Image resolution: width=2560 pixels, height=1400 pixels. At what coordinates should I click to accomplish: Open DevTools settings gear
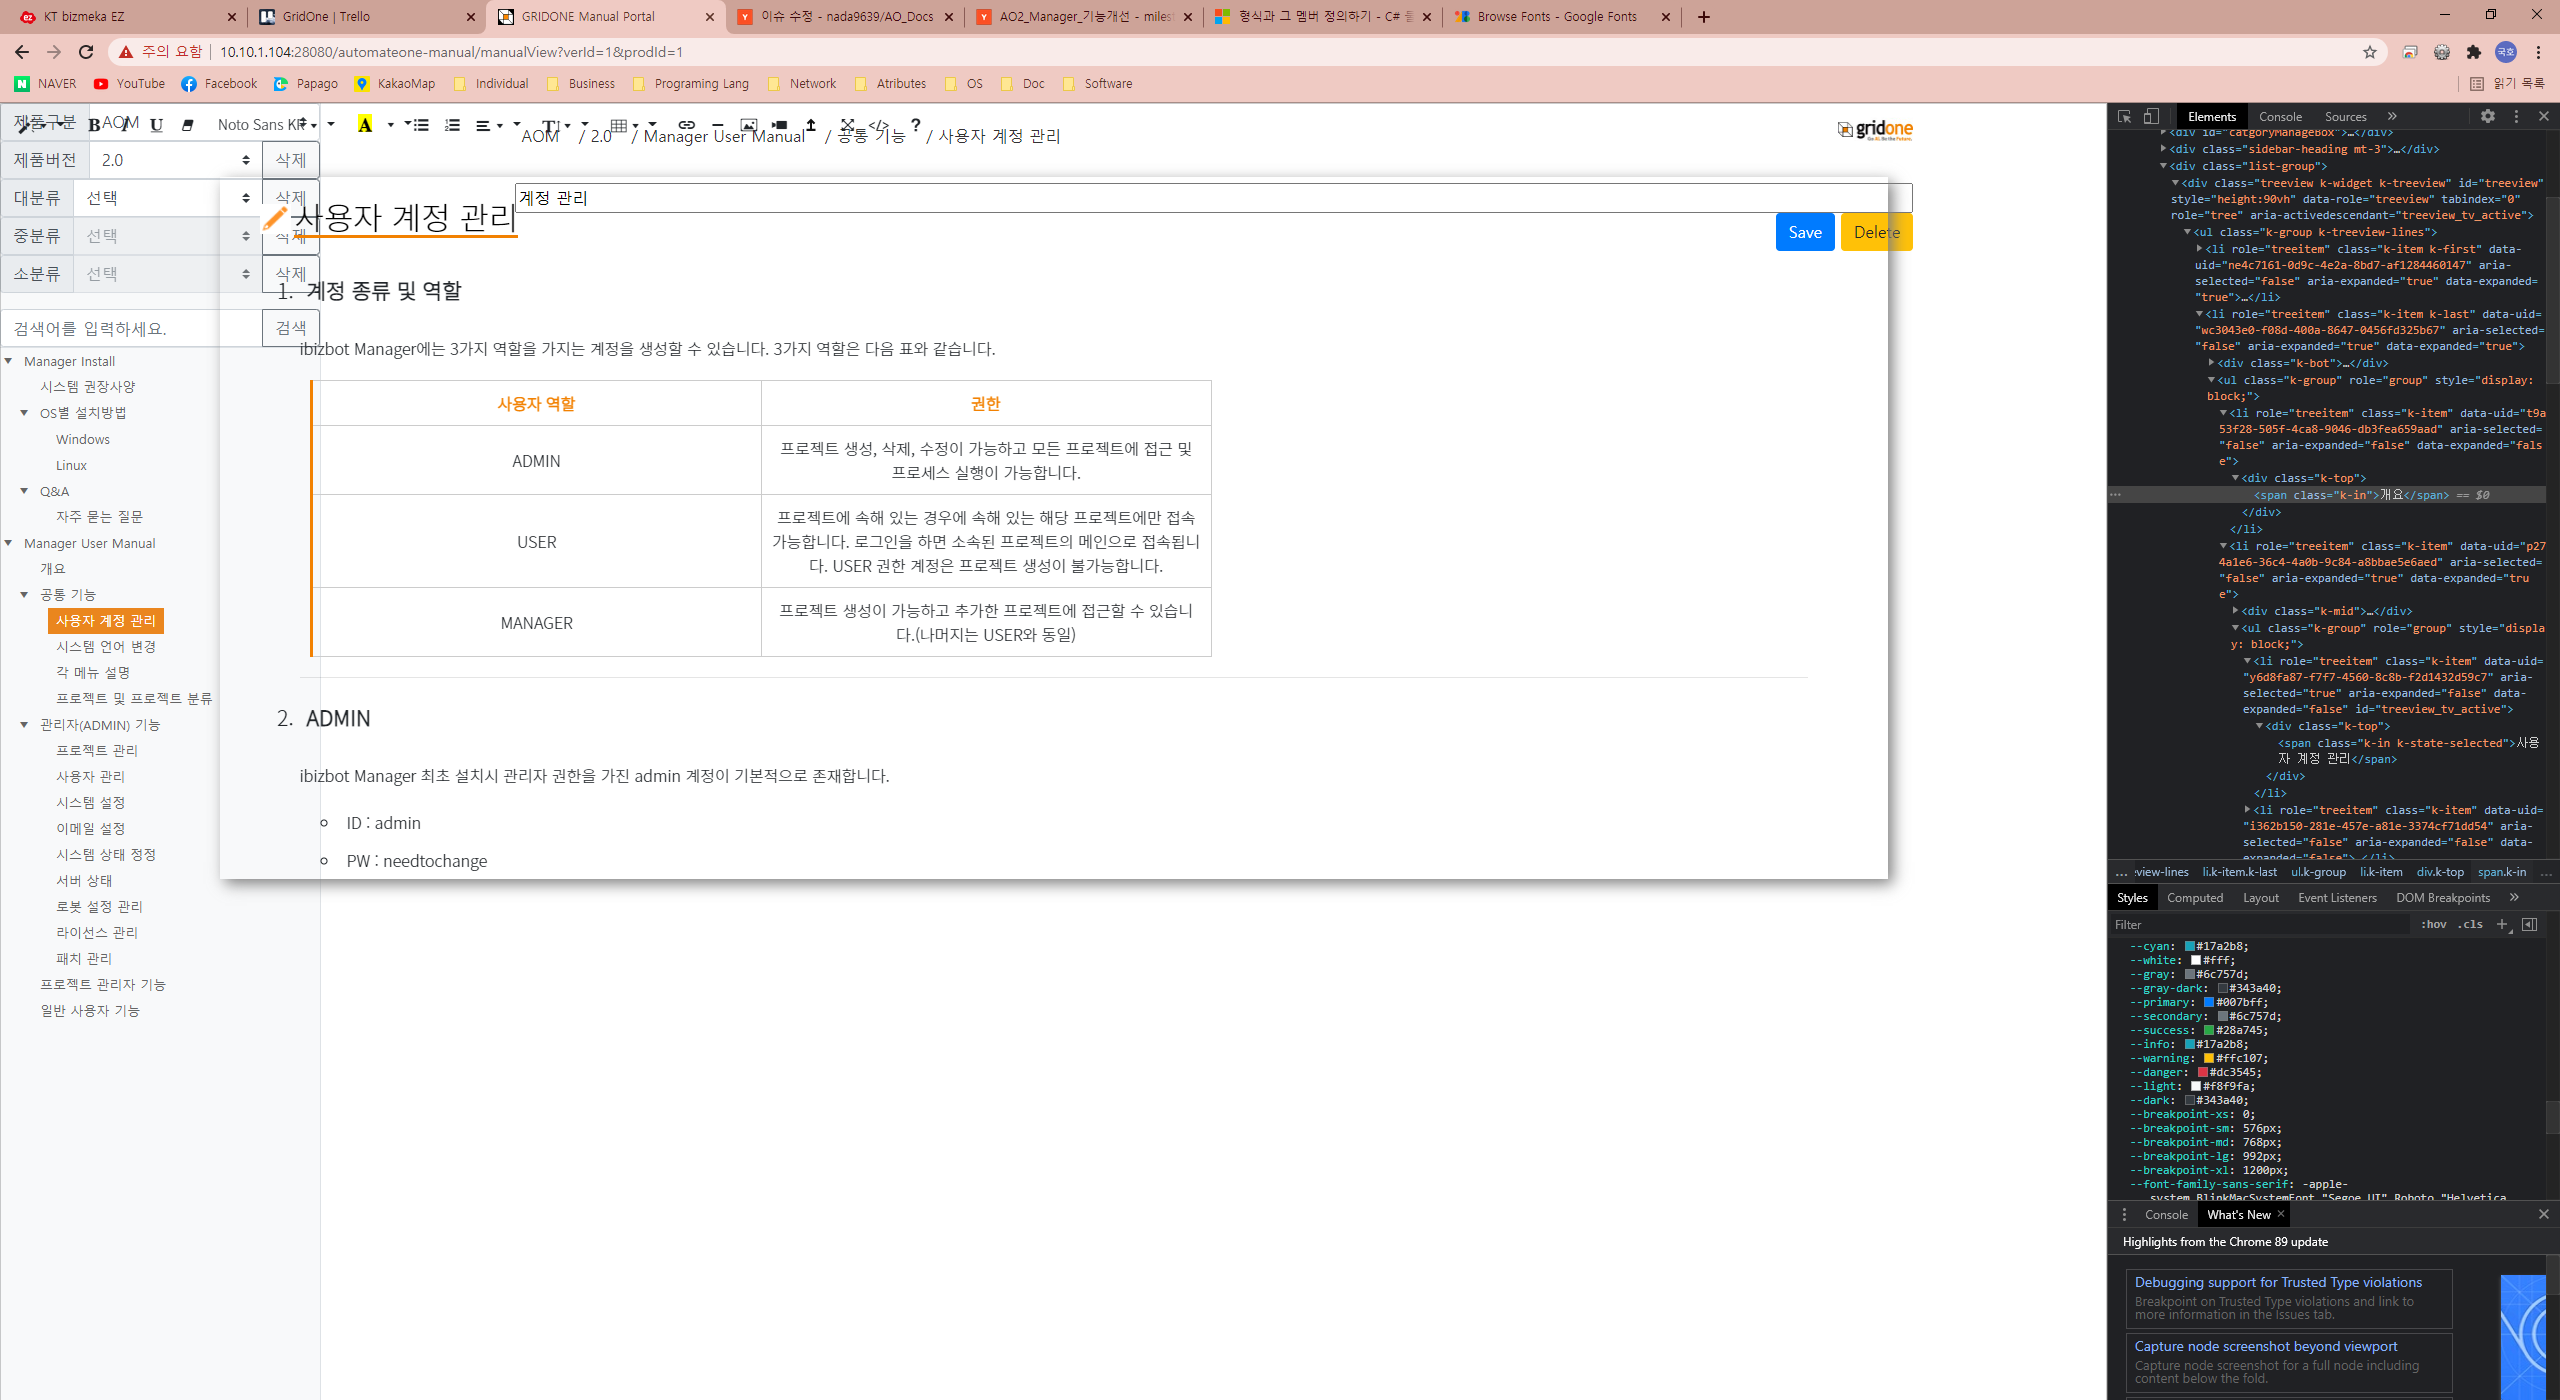click(x=2487, y=116)
